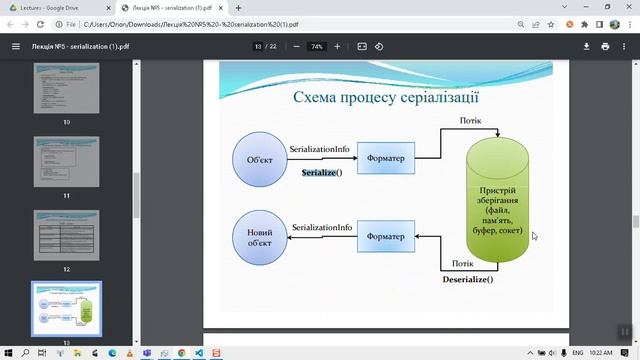Open a new browser tab

pyautogui.click(x=238, y=8)
